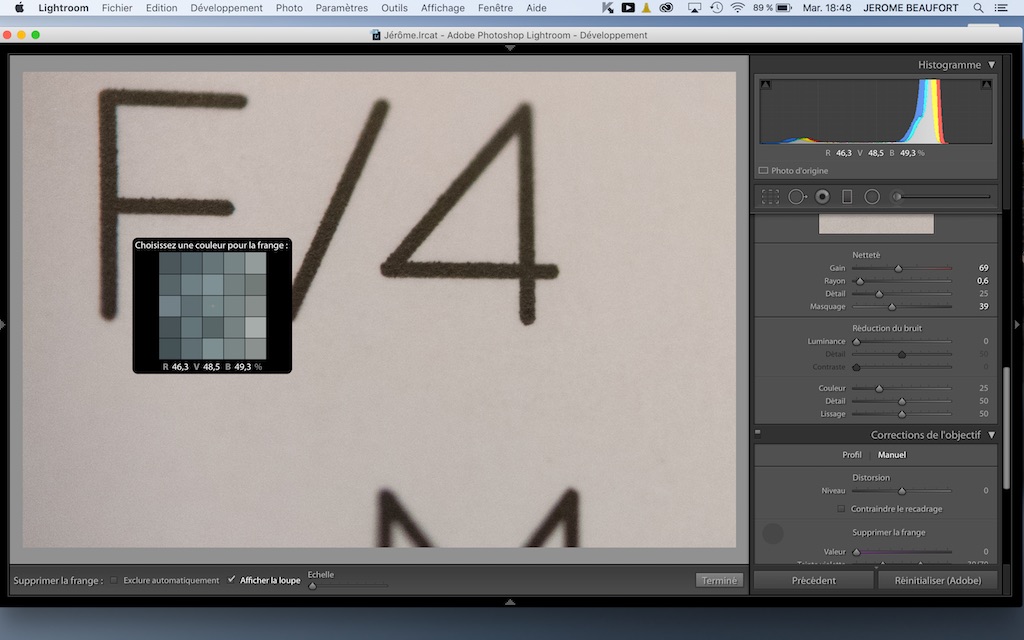Click the AirPlay display icon
Viewport: 1024px width, 640px height.
[694, 8]
